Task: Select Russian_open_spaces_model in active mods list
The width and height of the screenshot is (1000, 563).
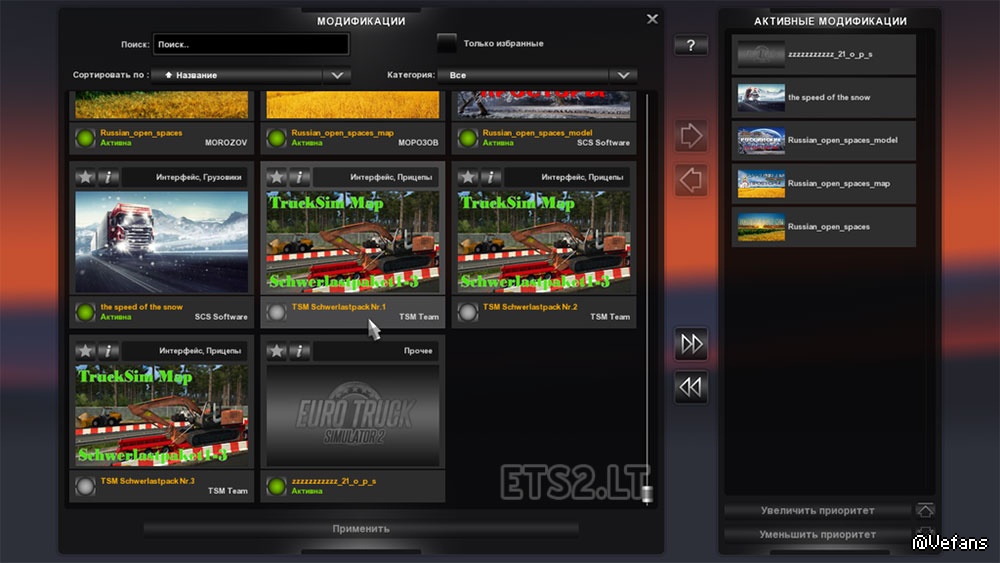Action: (x=823, y=140)
